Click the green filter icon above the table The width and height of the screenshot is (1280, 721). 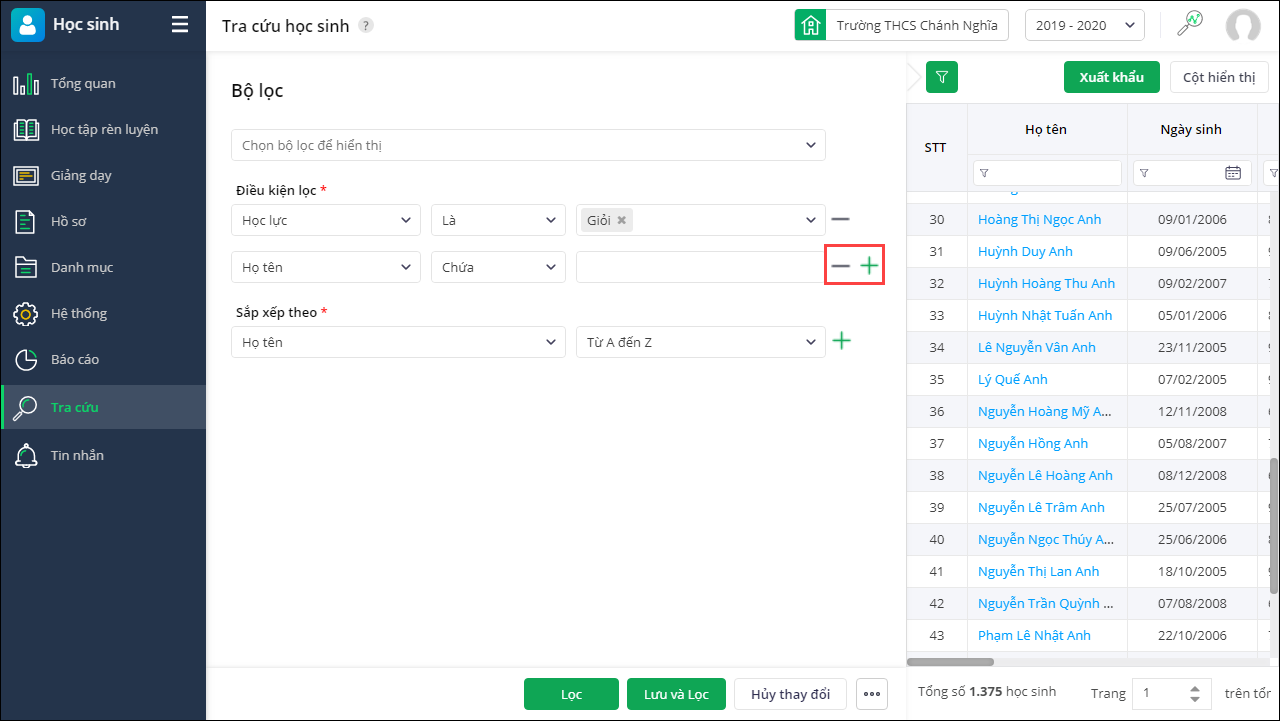tap(942, 77)
